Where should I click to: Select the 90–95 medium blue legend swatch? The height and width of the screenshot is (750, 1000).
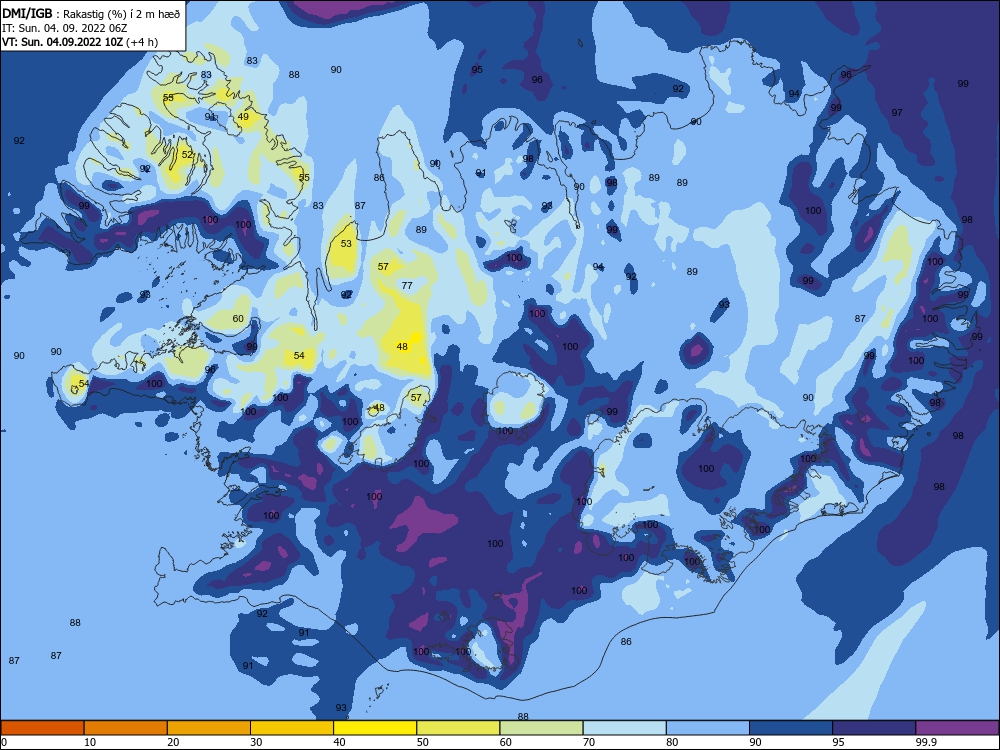tap(791, 728)
